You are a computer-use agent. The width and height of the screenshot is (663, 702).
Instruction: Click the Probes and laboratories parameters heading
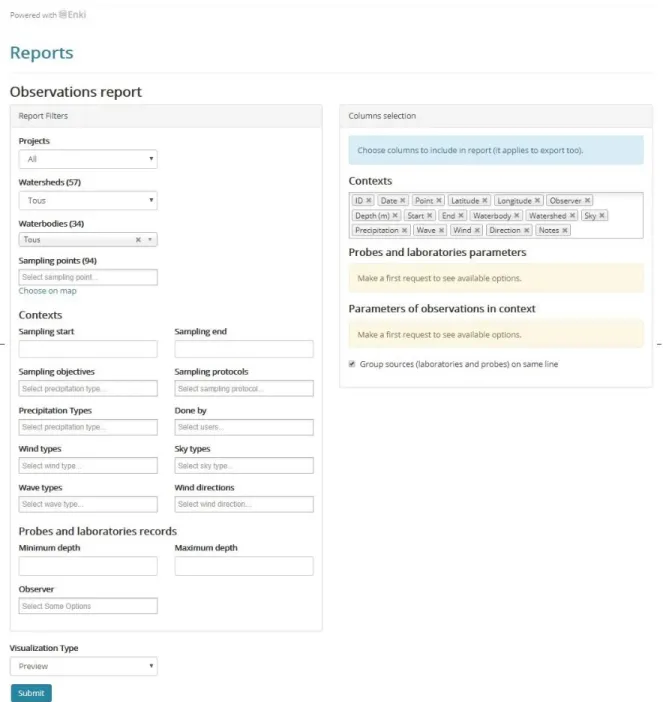pos(437,253)
